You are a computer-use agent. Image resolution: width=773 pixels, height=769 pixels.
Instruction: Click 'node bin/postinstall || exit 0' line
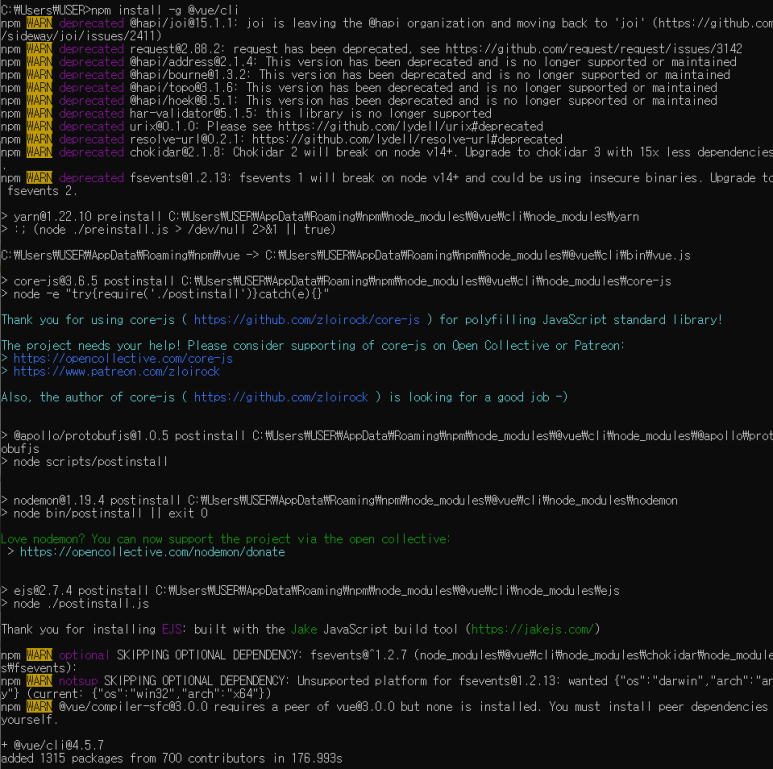[104, 513]
